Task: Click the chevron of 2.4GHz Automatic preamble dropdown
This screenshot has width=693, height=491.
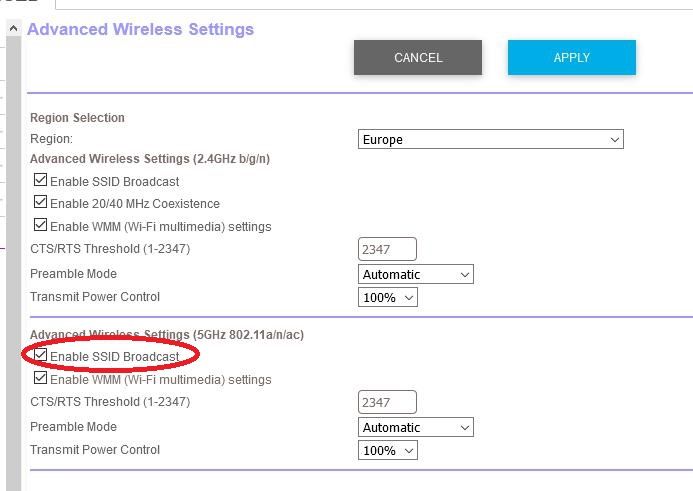Action: pyautogui.click(x=465, y=274)
